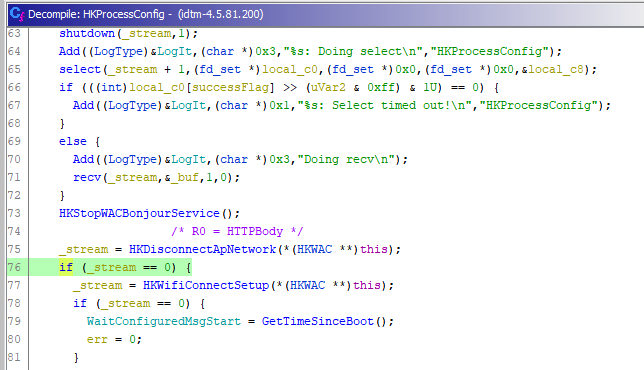
Task: Click LogIt reference on line 70
Action: click(188, 159)
